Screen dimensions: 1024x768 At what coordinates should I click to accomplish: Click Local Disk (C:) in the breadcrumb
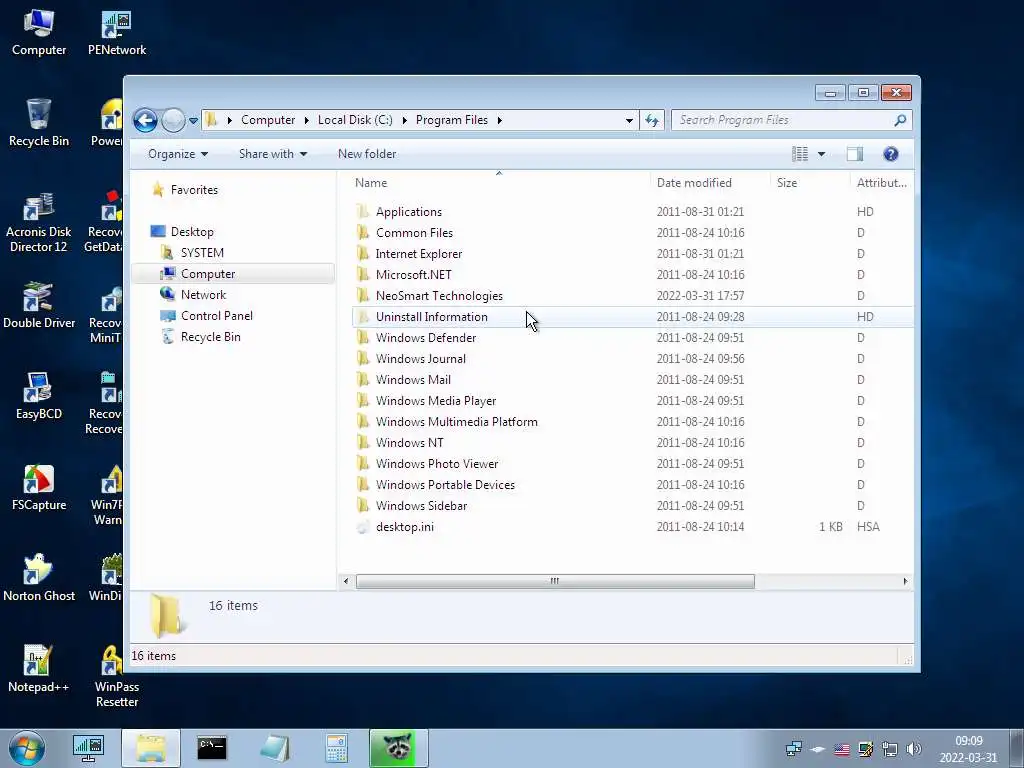point(355,120)
